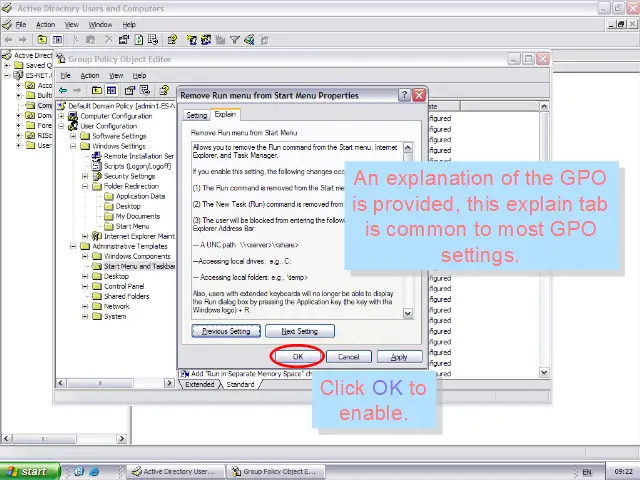Click the Refresh icon in the Active Directory toolbar
Viewport: 640px width, 480px height.
tap(139, 40)
